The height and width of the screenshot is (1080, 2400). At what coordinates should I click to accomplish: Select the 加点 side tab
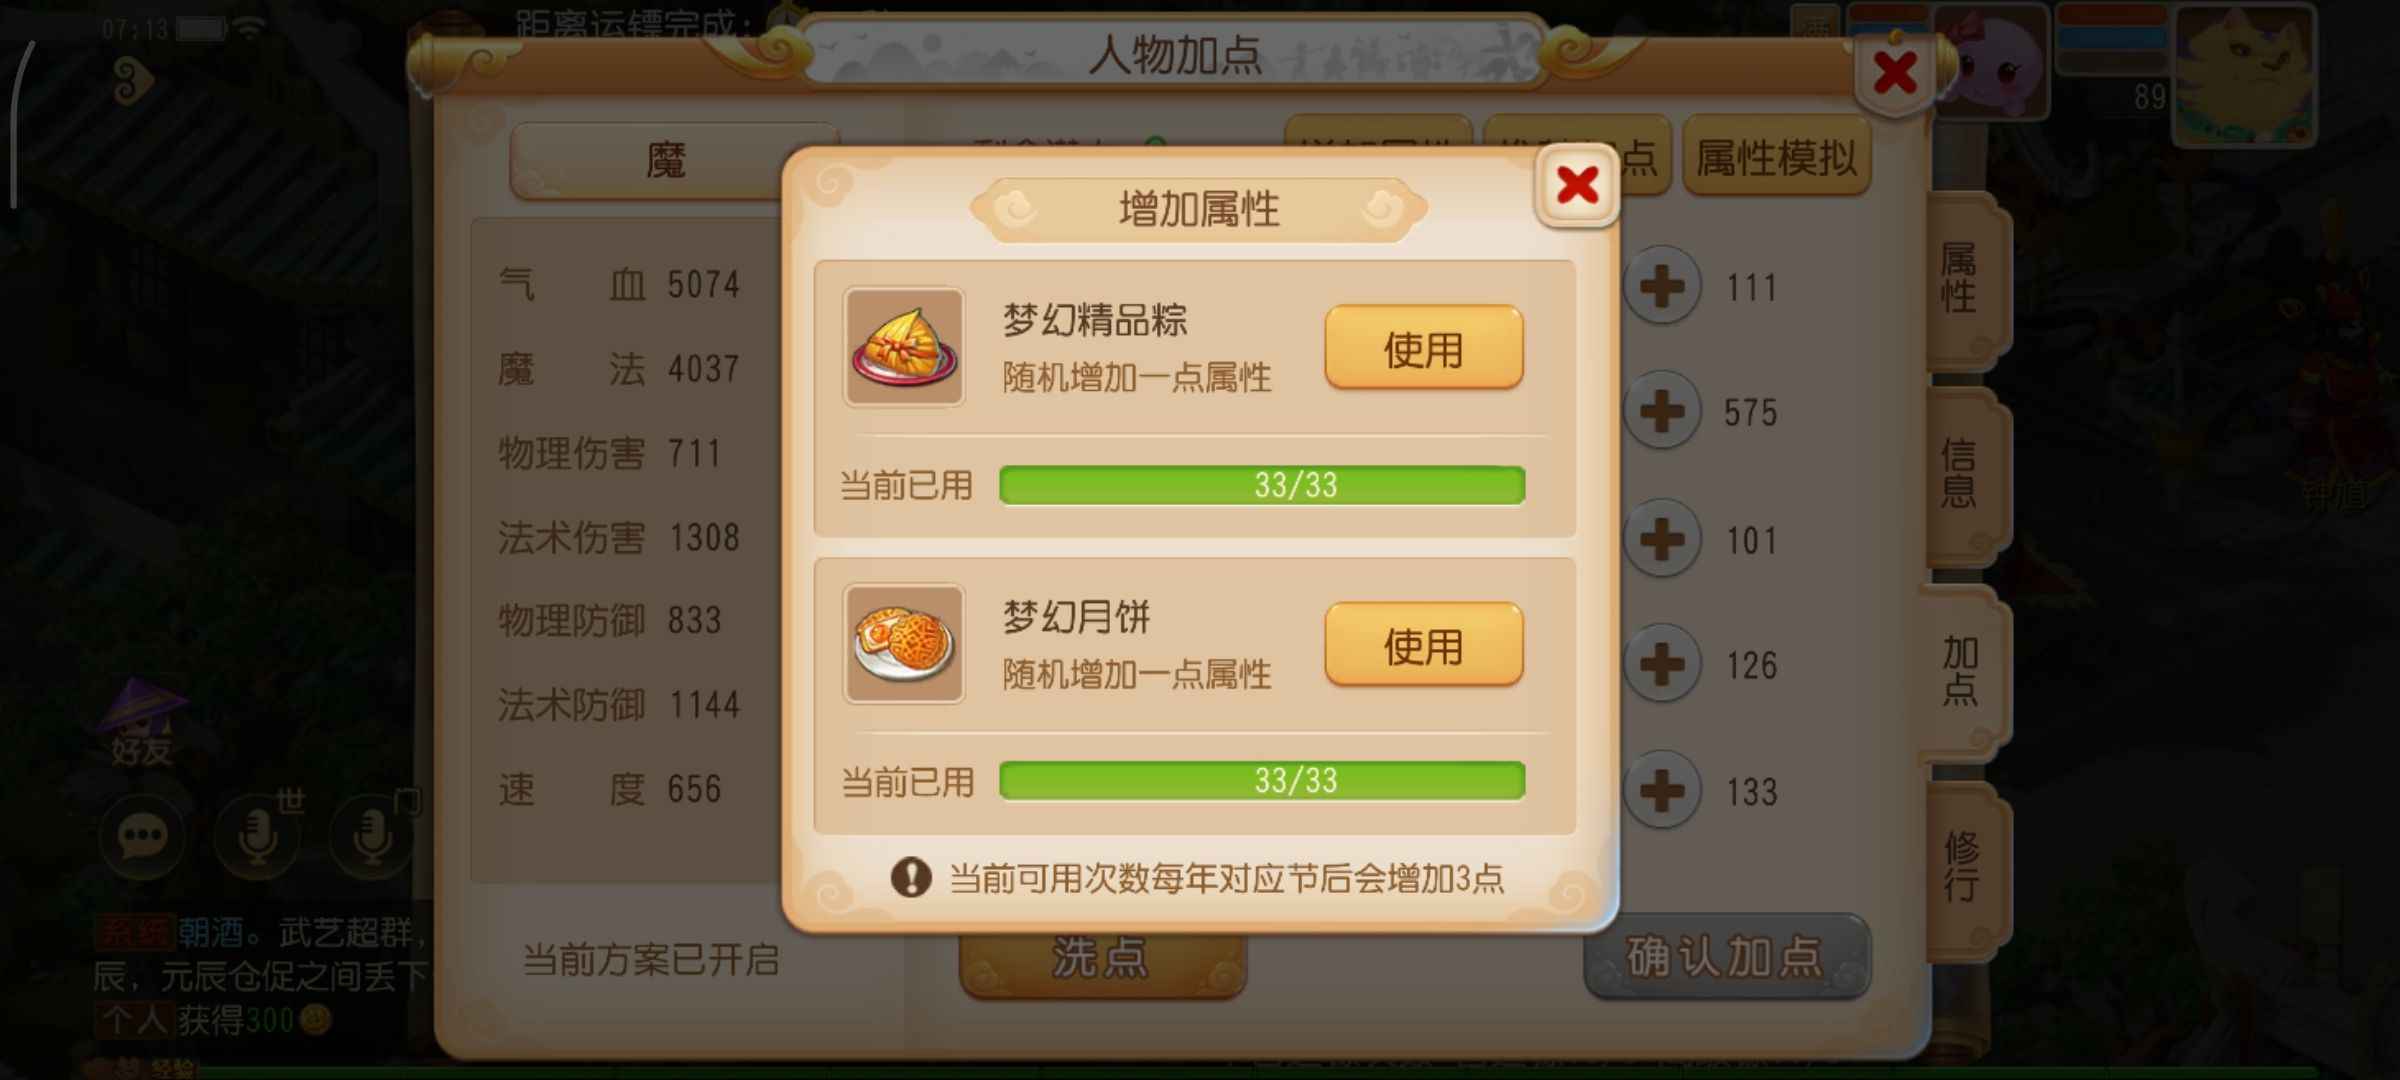pos(1960,670)
